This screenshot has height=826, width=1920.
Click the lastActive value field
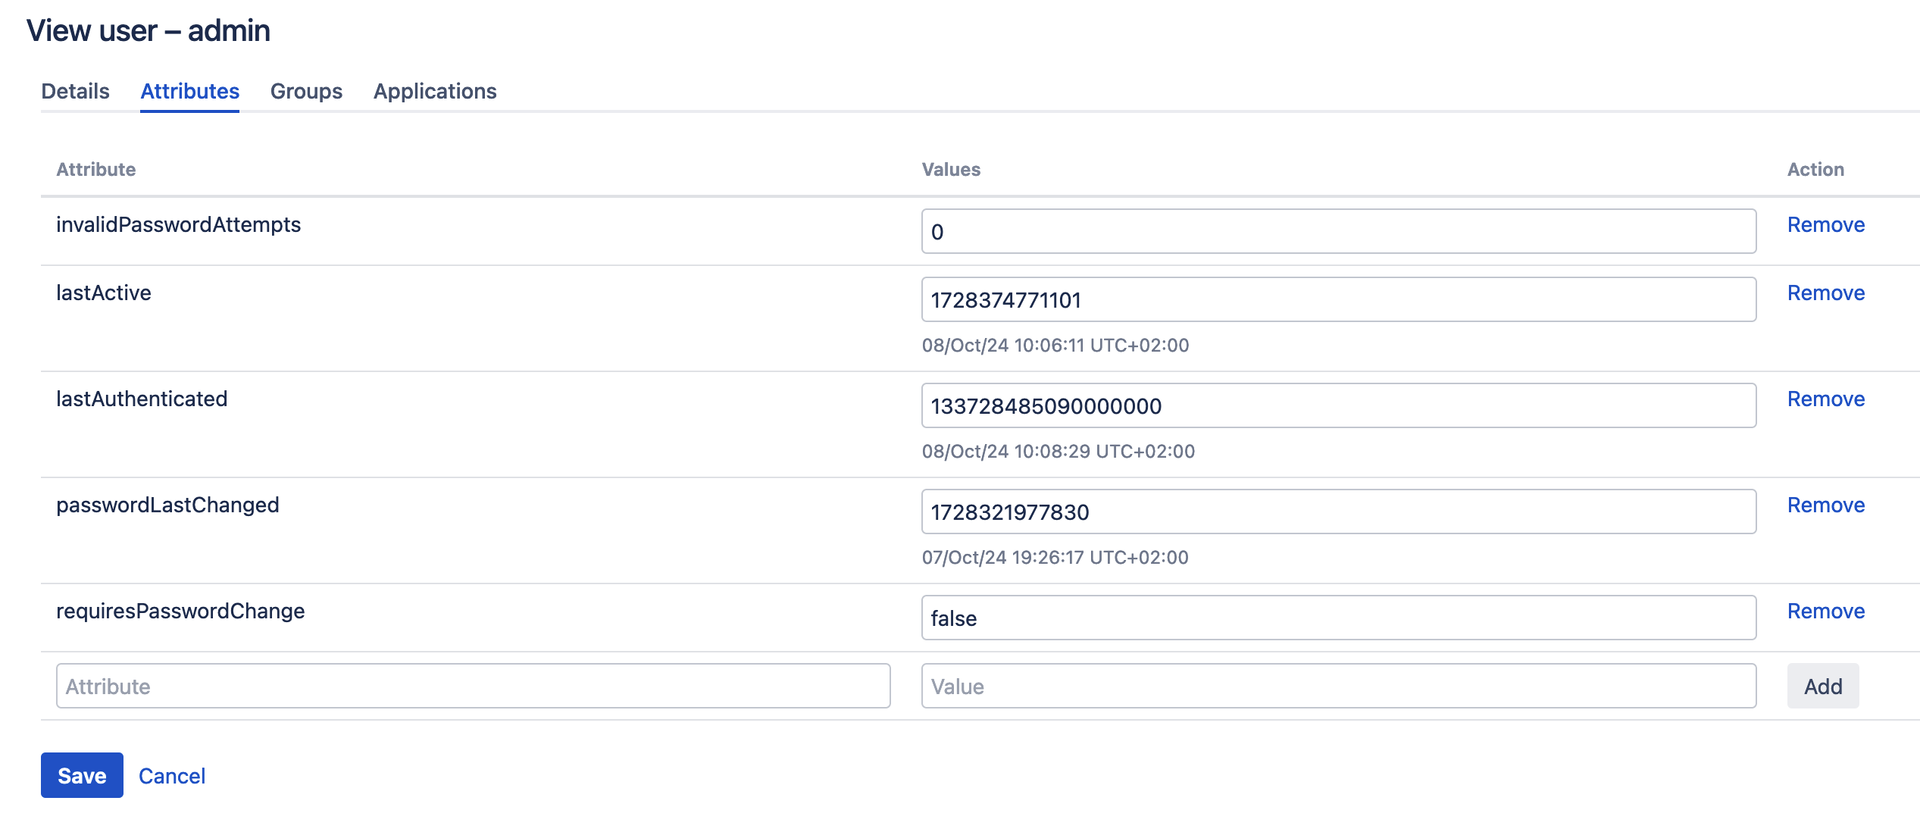point(1338,299)
